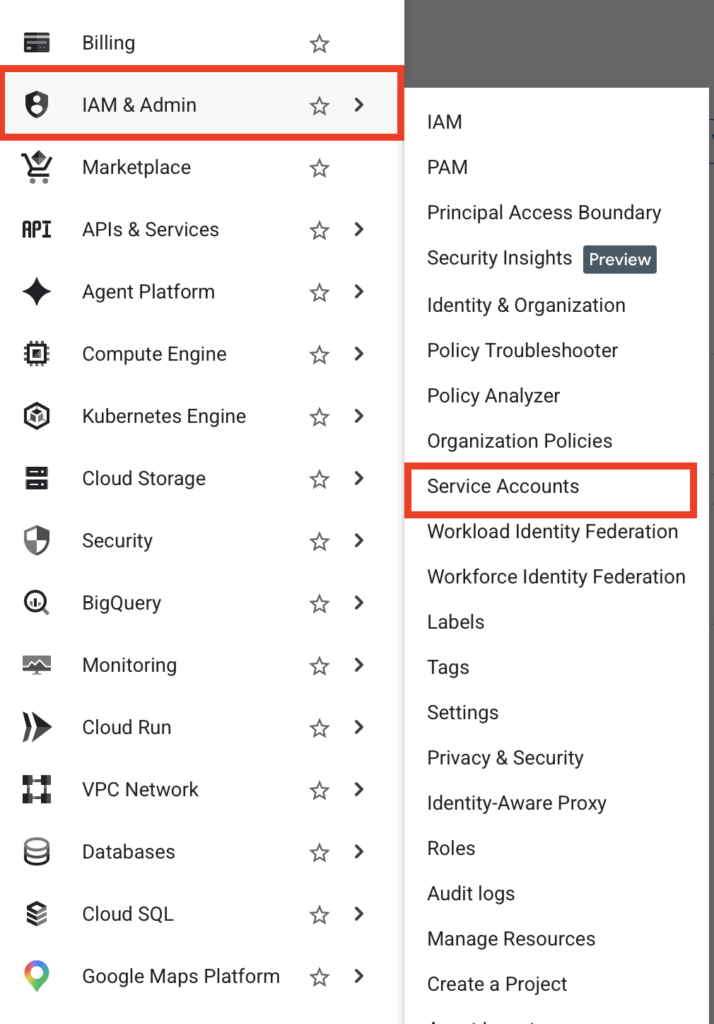Toggle the star next to Monitoring

(319, 666)
